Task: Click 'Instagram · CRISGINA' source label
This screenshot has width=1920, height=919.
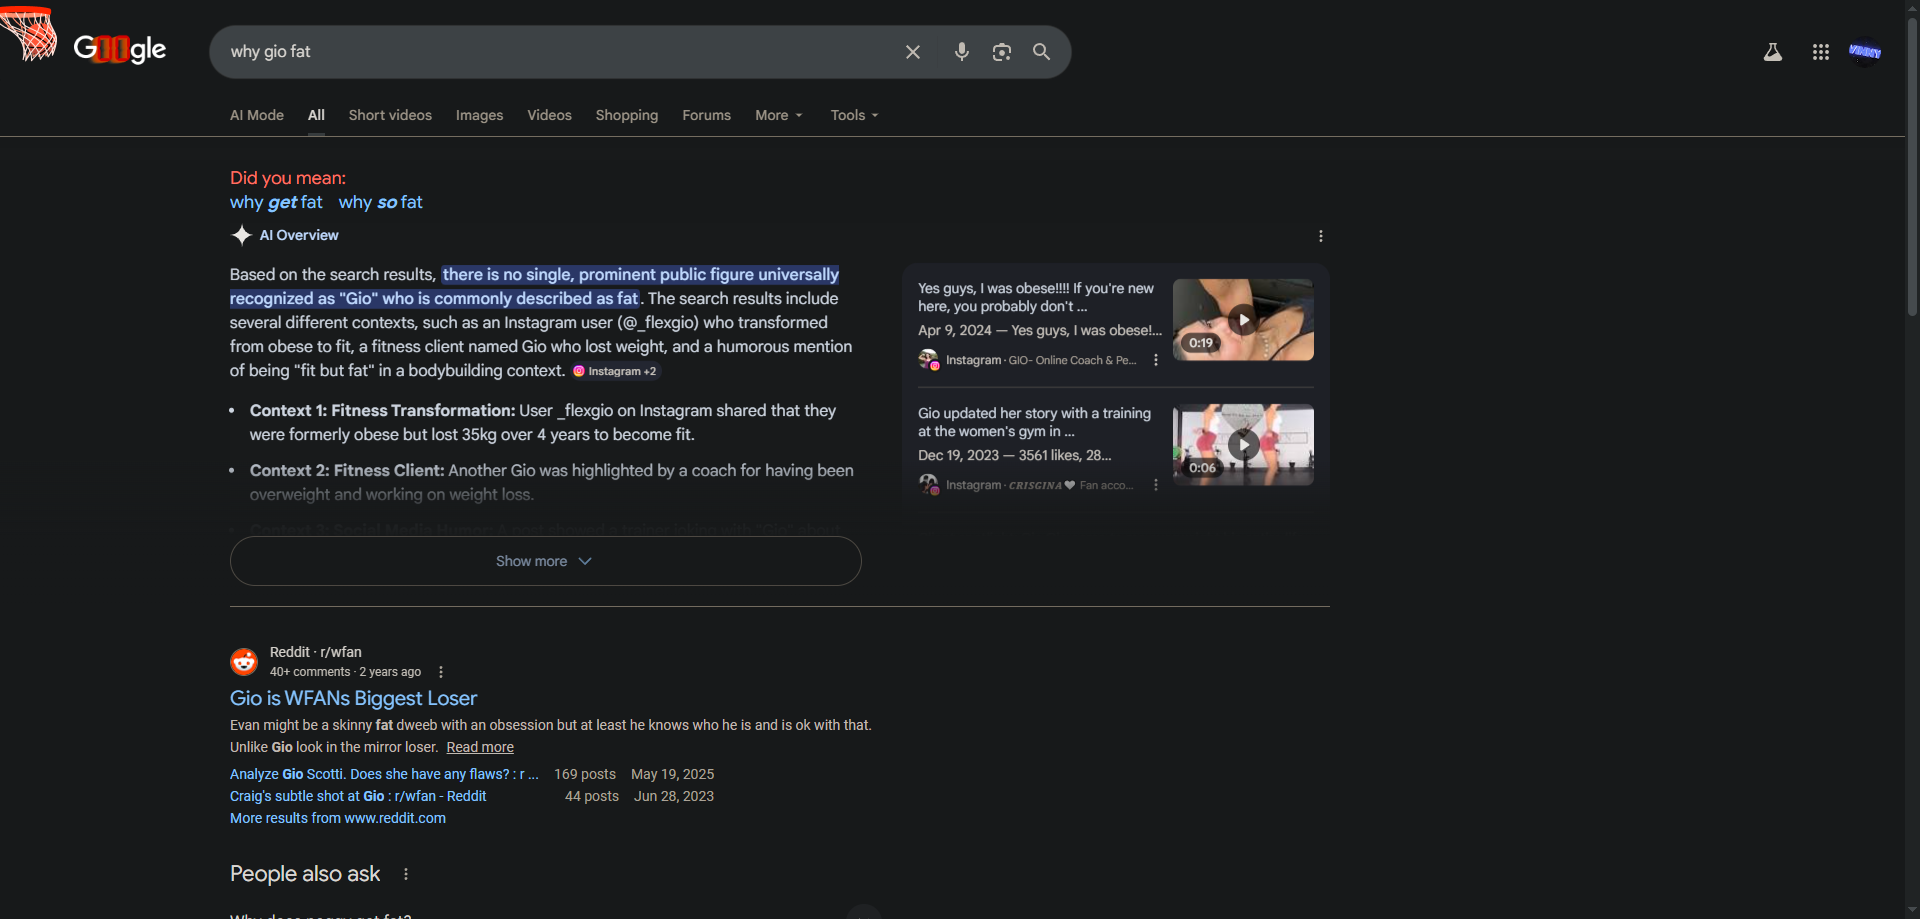Action: tap(1040, 485)
